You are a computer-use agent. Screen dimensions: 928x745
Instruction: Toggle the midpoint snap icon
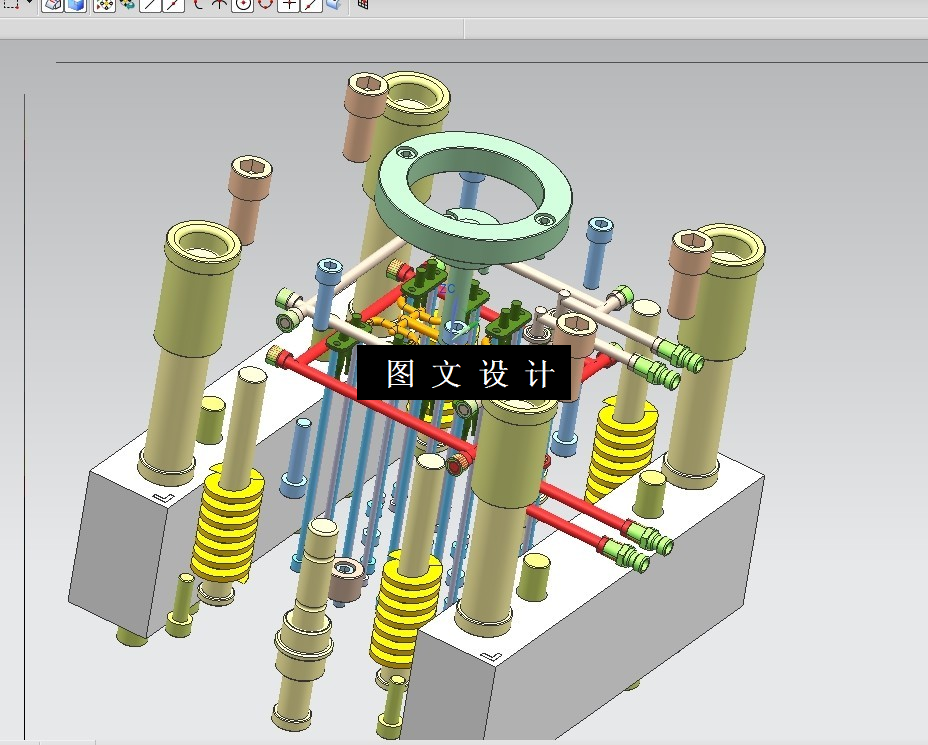point(219,4)
